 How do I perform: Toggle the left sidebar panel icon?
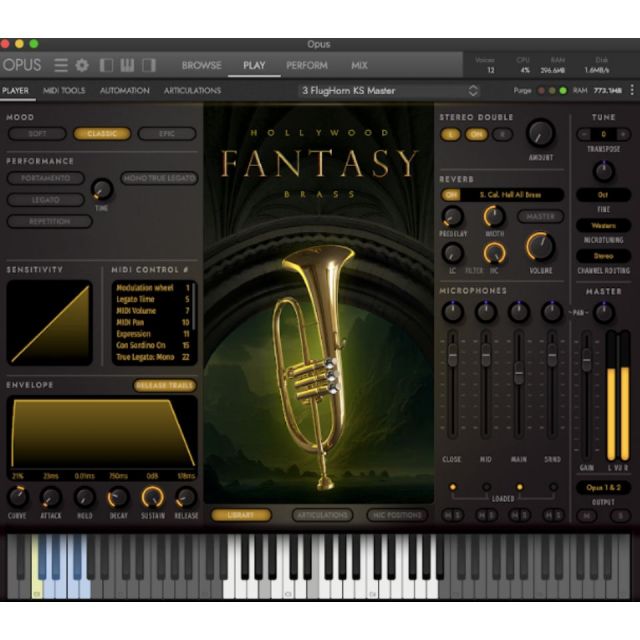(106, 65)
